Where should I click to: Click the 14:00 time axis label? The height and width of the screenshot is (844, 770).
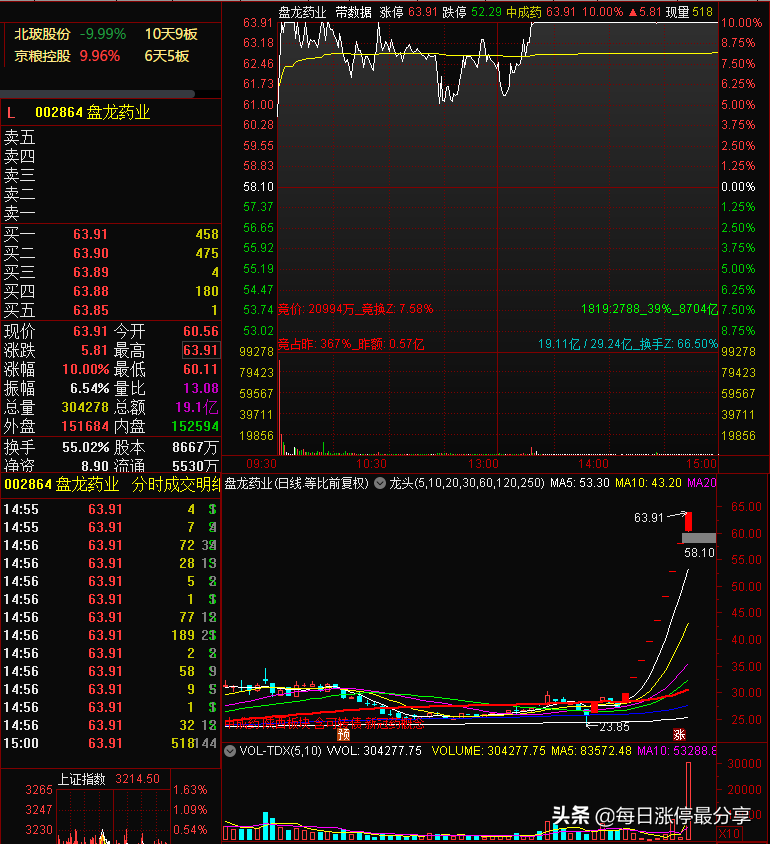[593, 464]
